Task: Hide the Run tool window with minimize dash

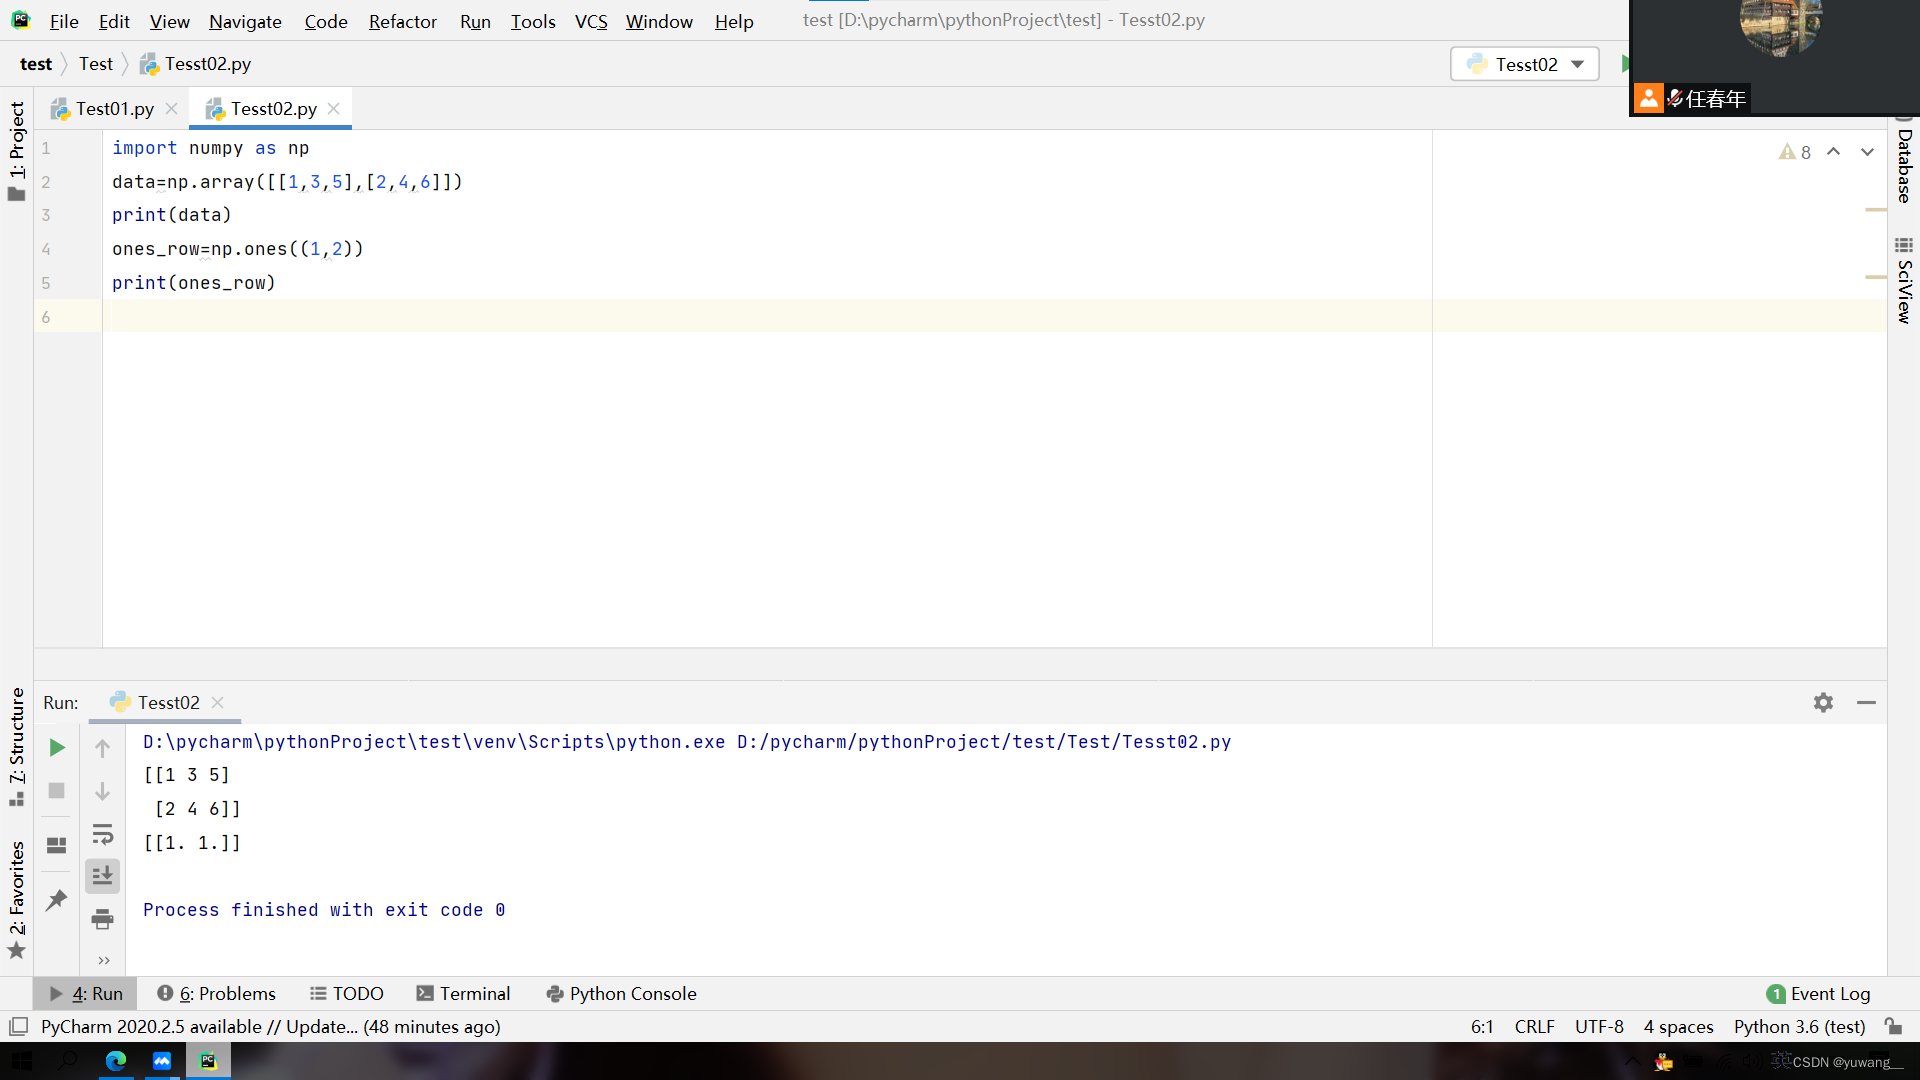Action: (x=1866, y=703)
